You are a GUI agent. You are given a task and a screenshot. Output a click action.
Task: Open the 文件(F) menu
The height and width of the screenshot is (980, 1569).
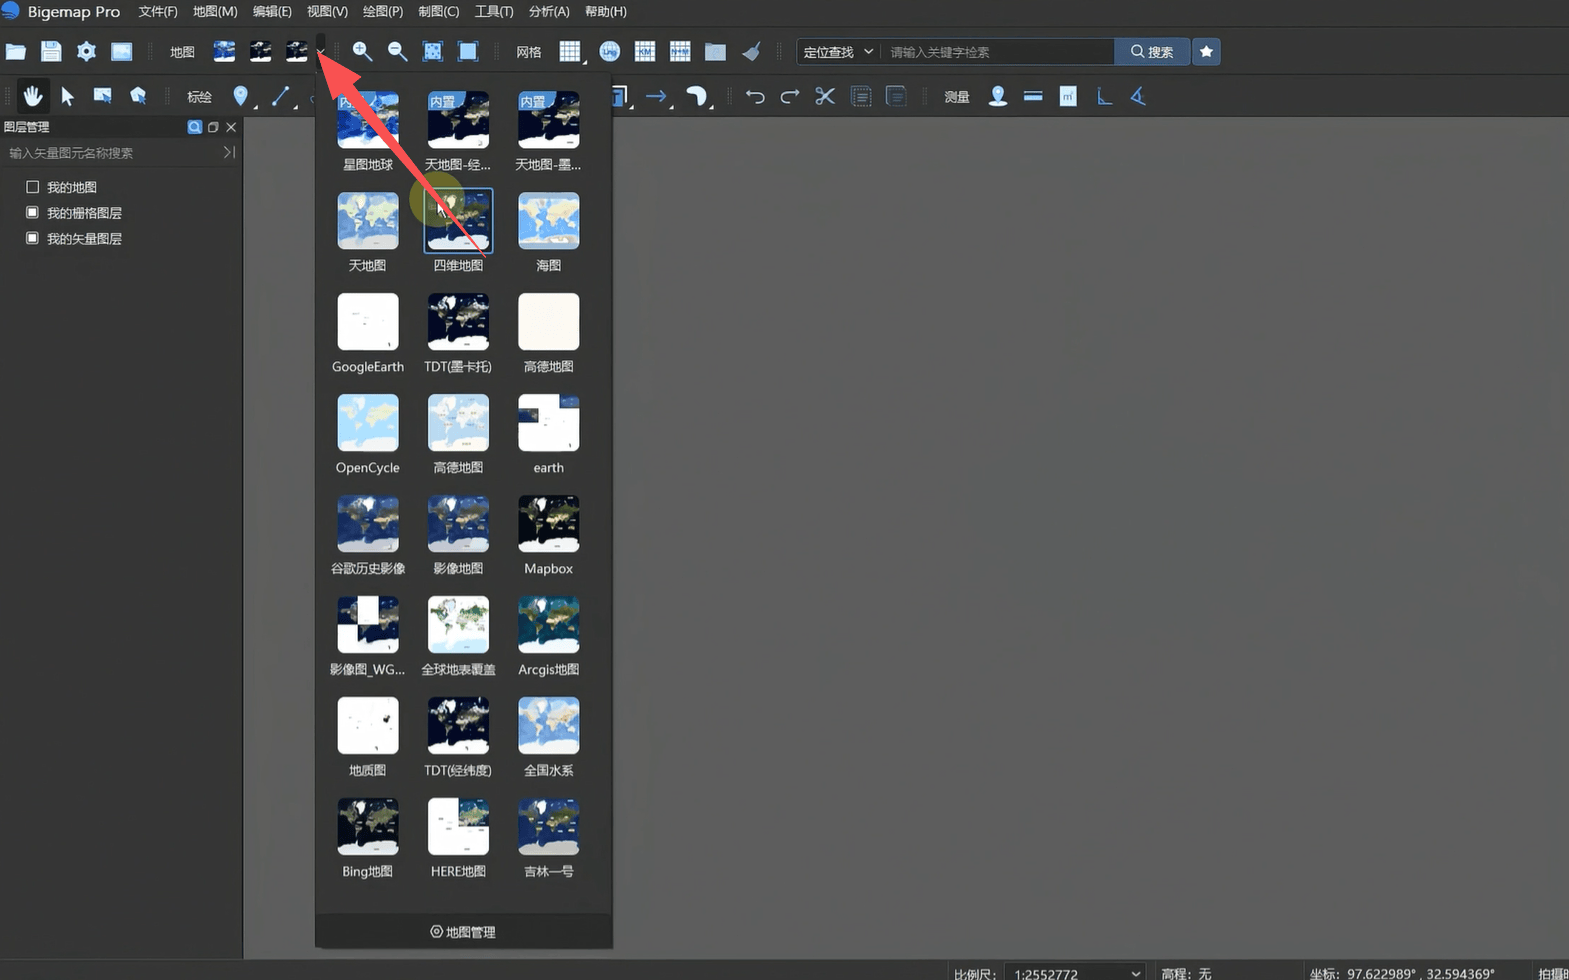point(158,12)
